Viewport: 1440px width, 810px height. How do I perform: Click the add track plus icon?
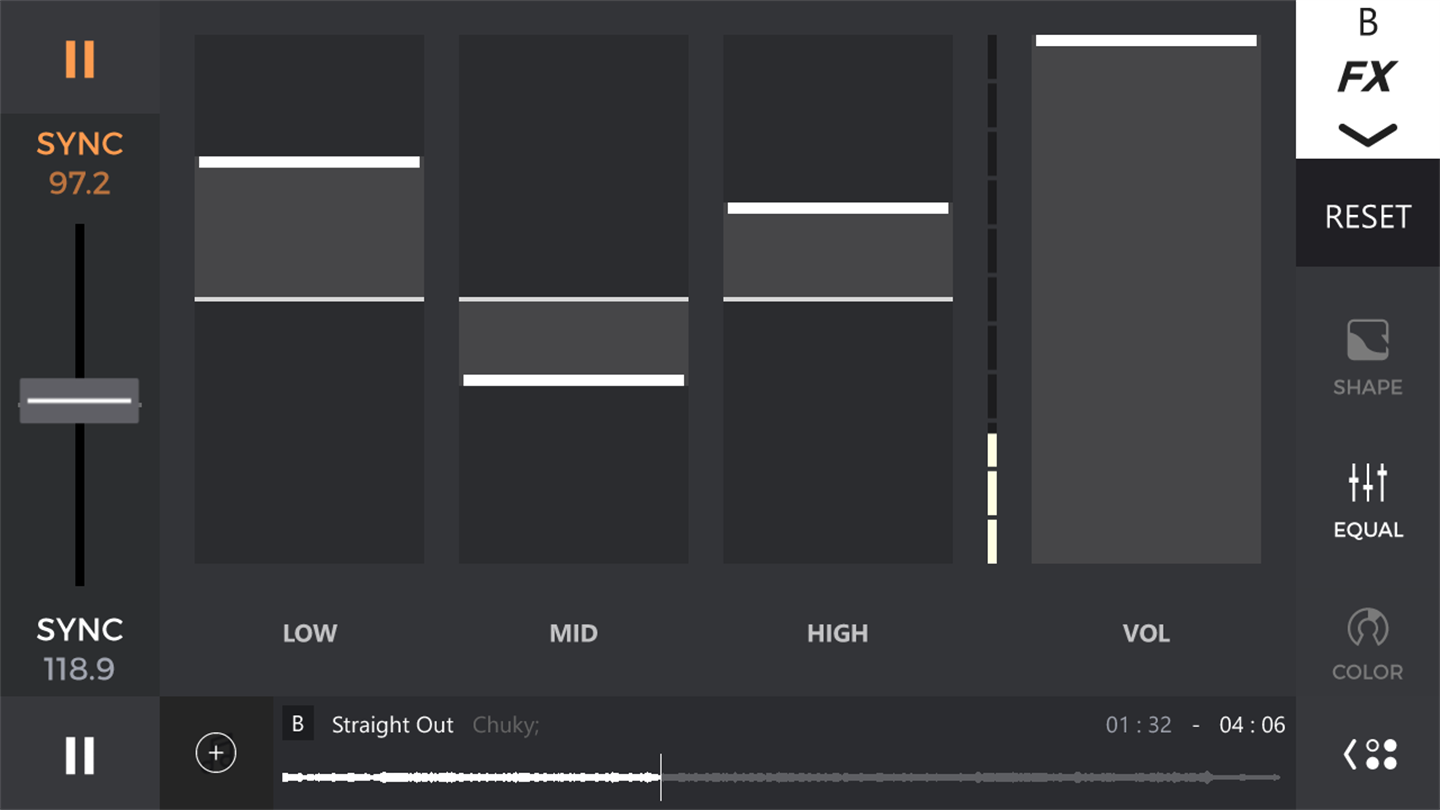(216, 753)
